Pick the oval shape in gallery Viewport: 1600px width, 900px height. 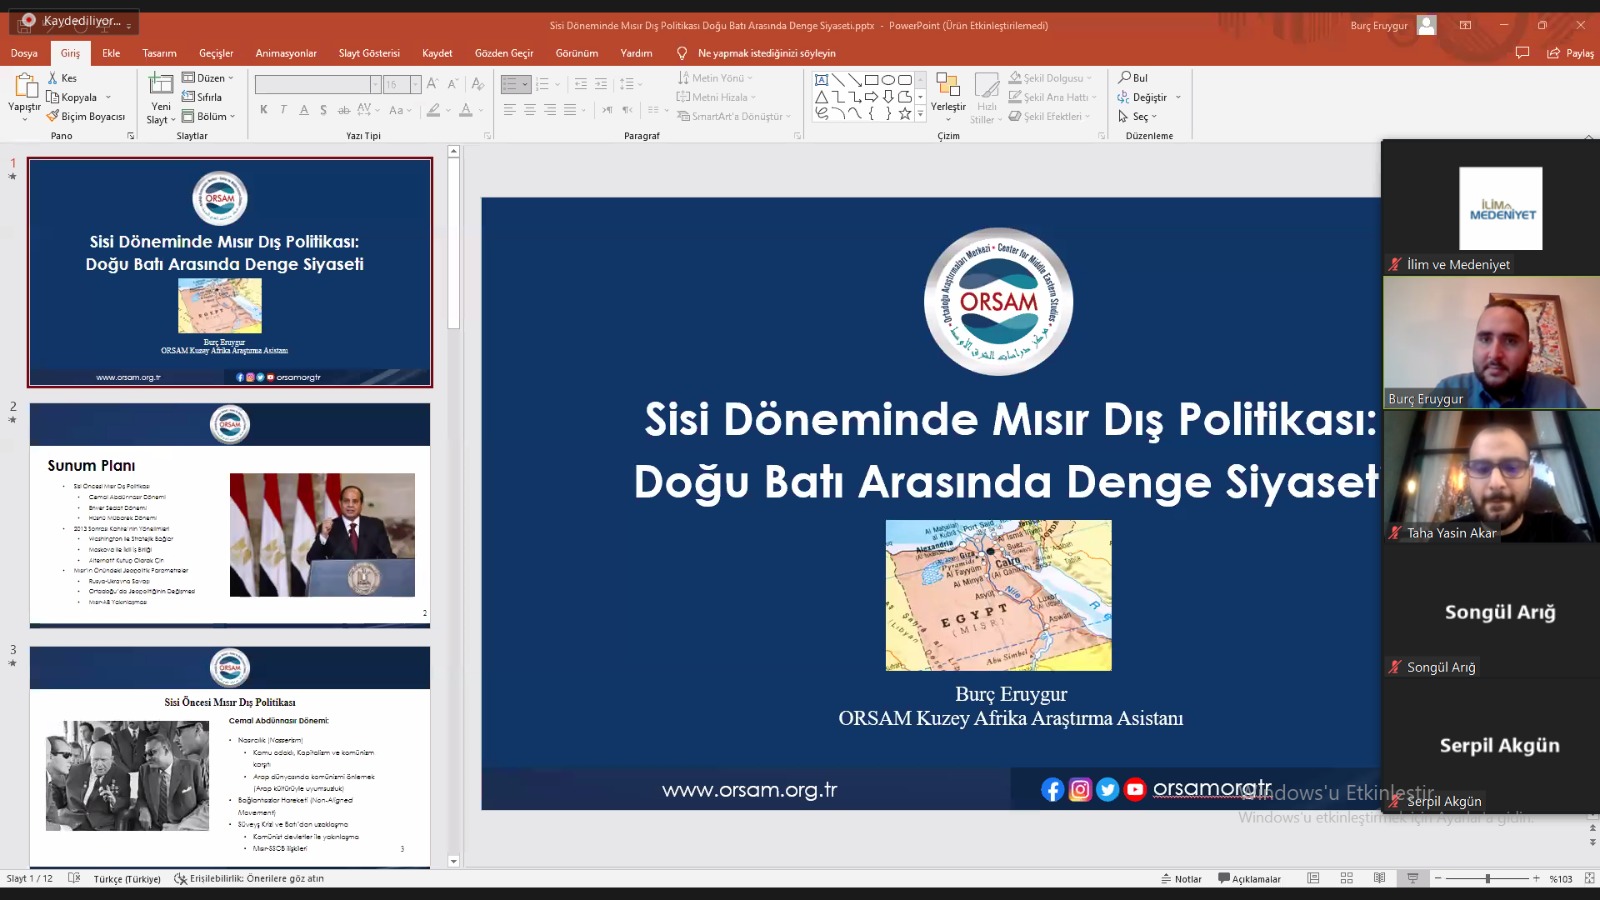tap(888, 80)
